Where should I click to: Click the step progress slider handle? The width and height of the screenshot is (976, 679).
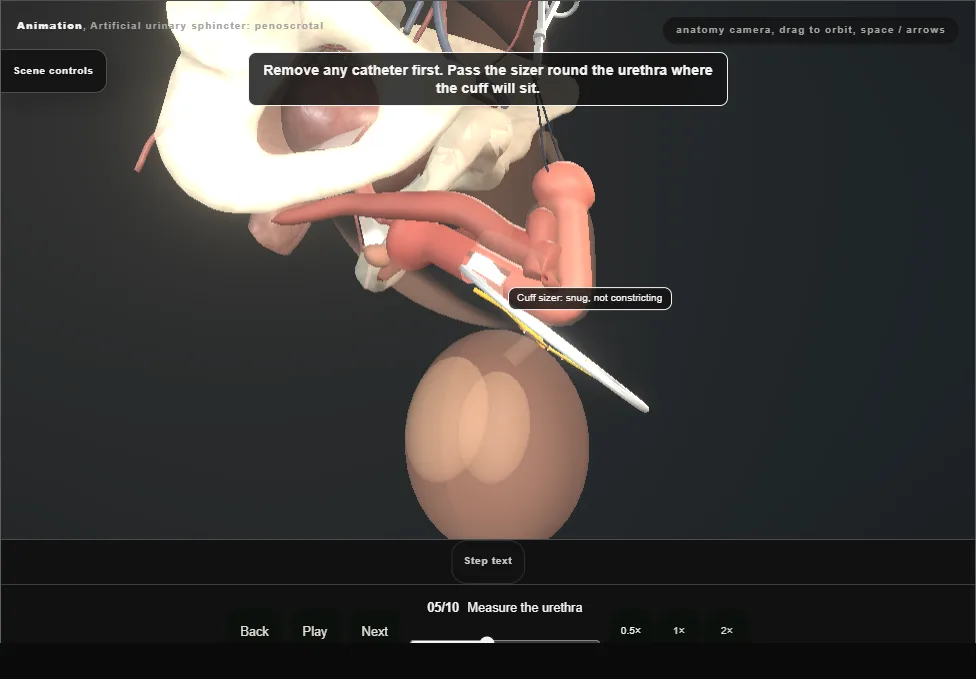pyautogui.click(x=487, y=640)
